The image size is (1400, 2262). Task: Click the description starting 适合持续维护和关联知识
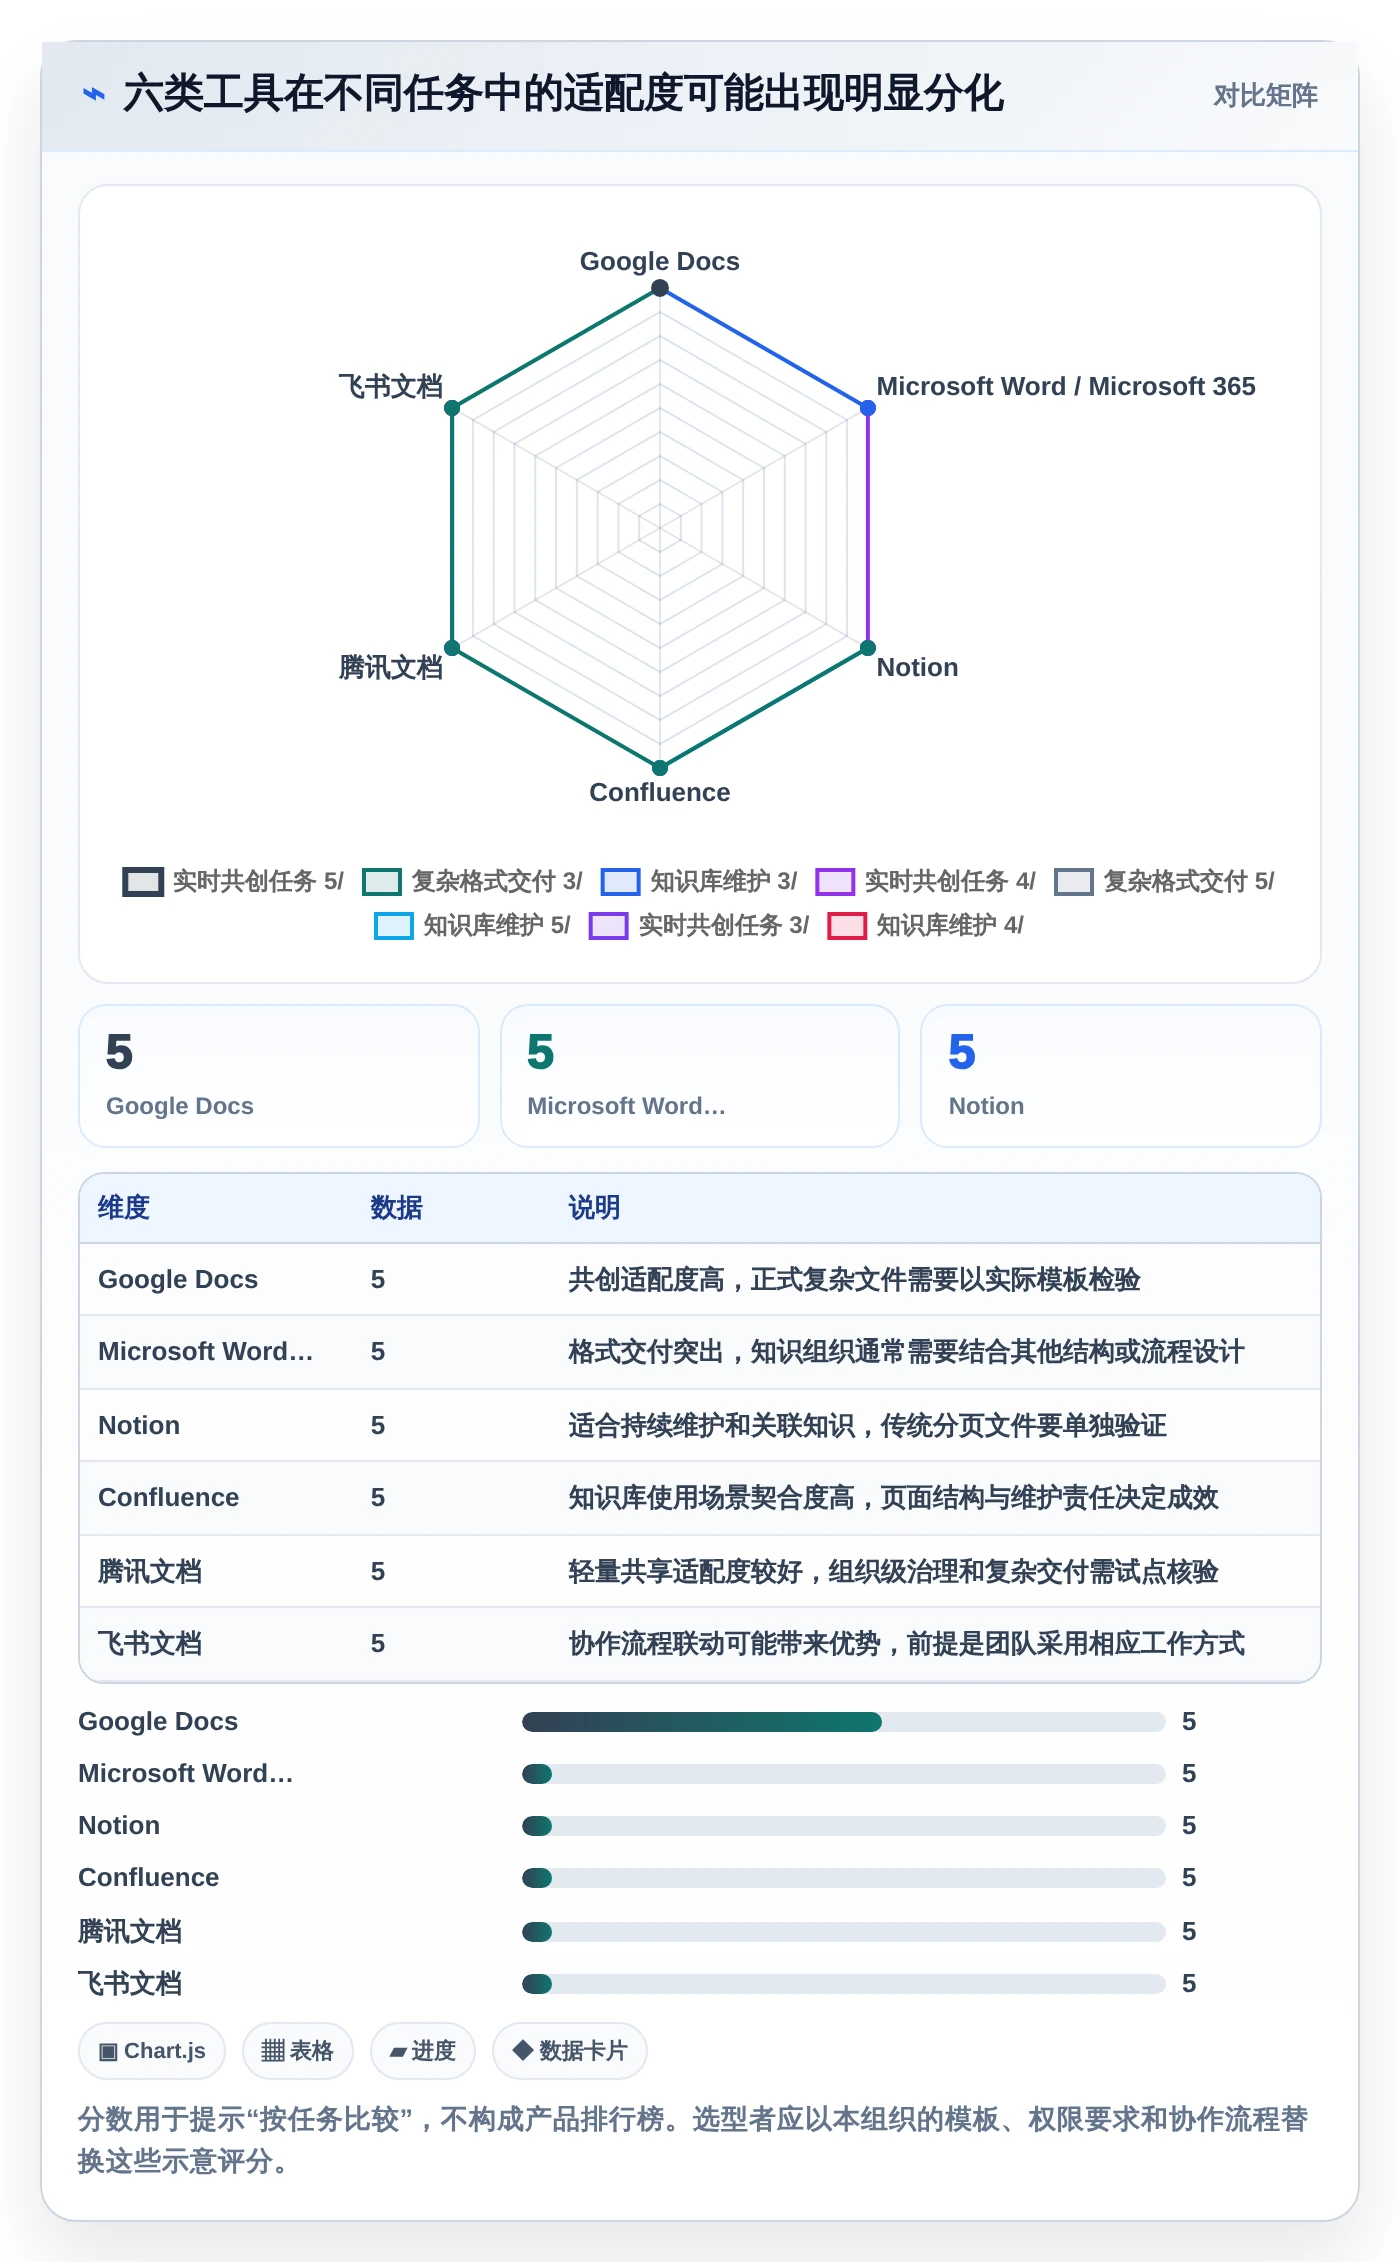pos(868,1425)
